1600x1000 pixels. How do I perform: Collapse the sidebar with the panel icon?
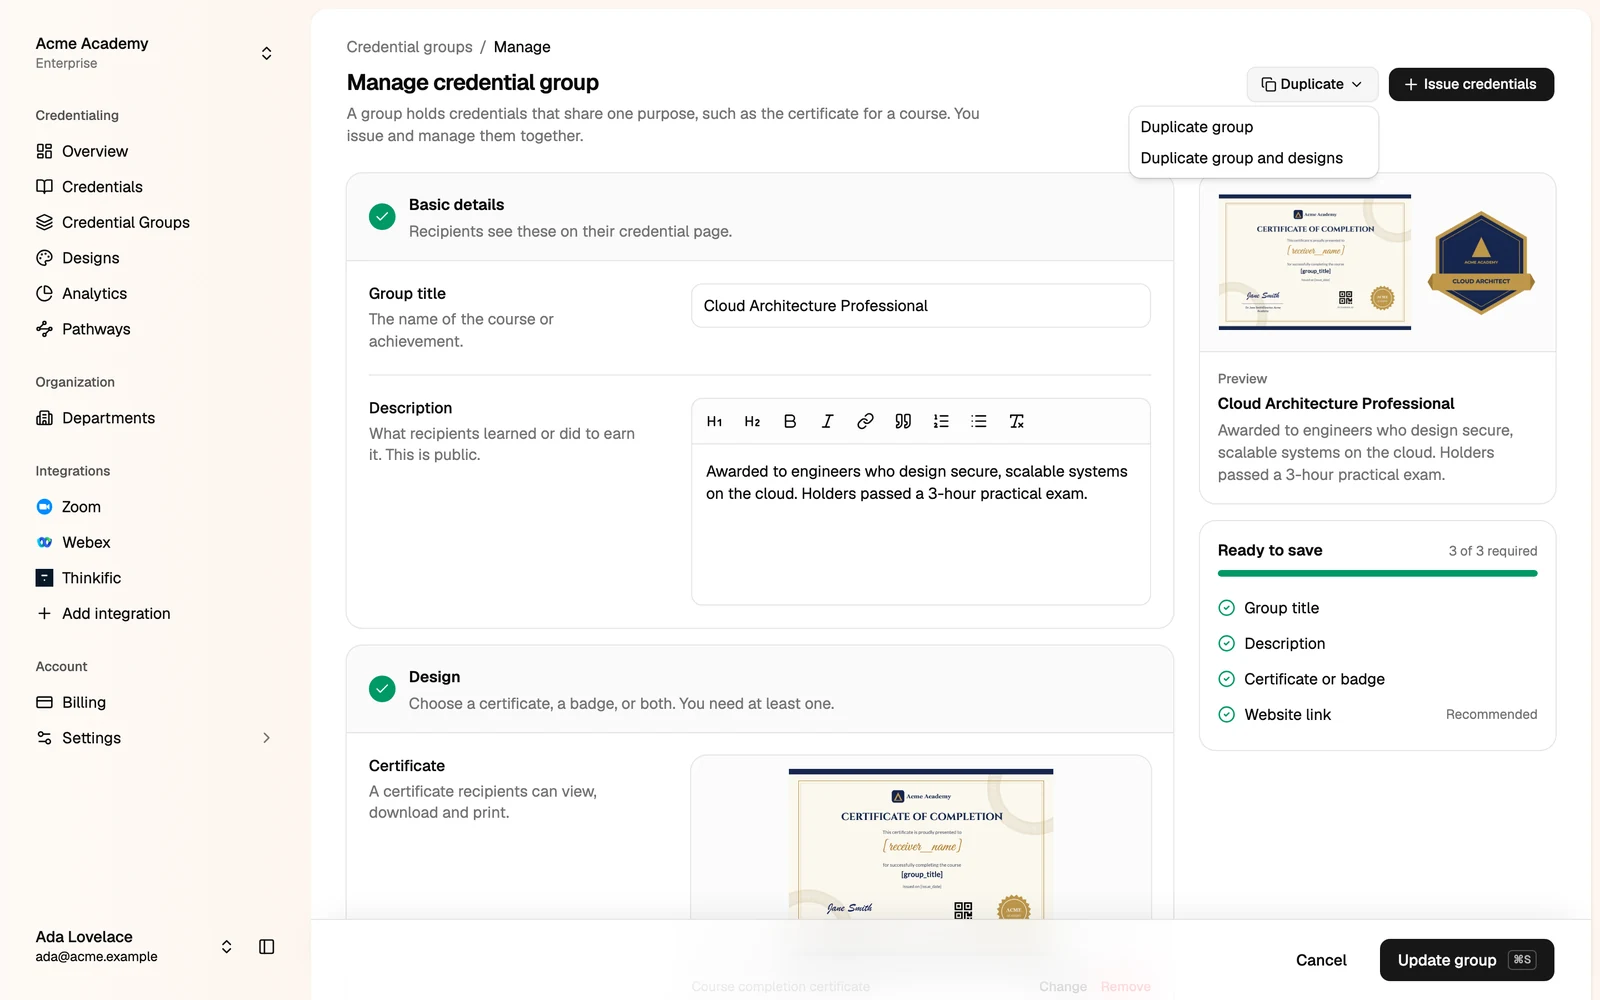[267, 947]
